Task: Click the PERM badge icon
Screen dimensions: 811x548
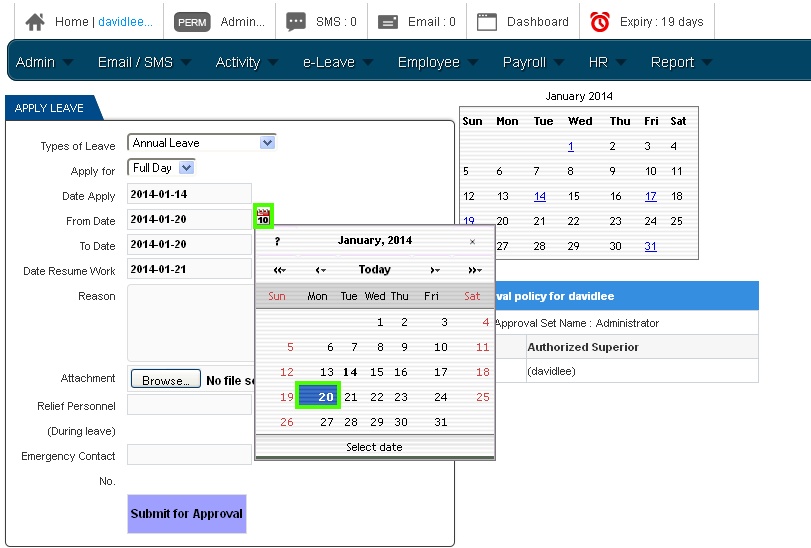Action: pos(192,22)
